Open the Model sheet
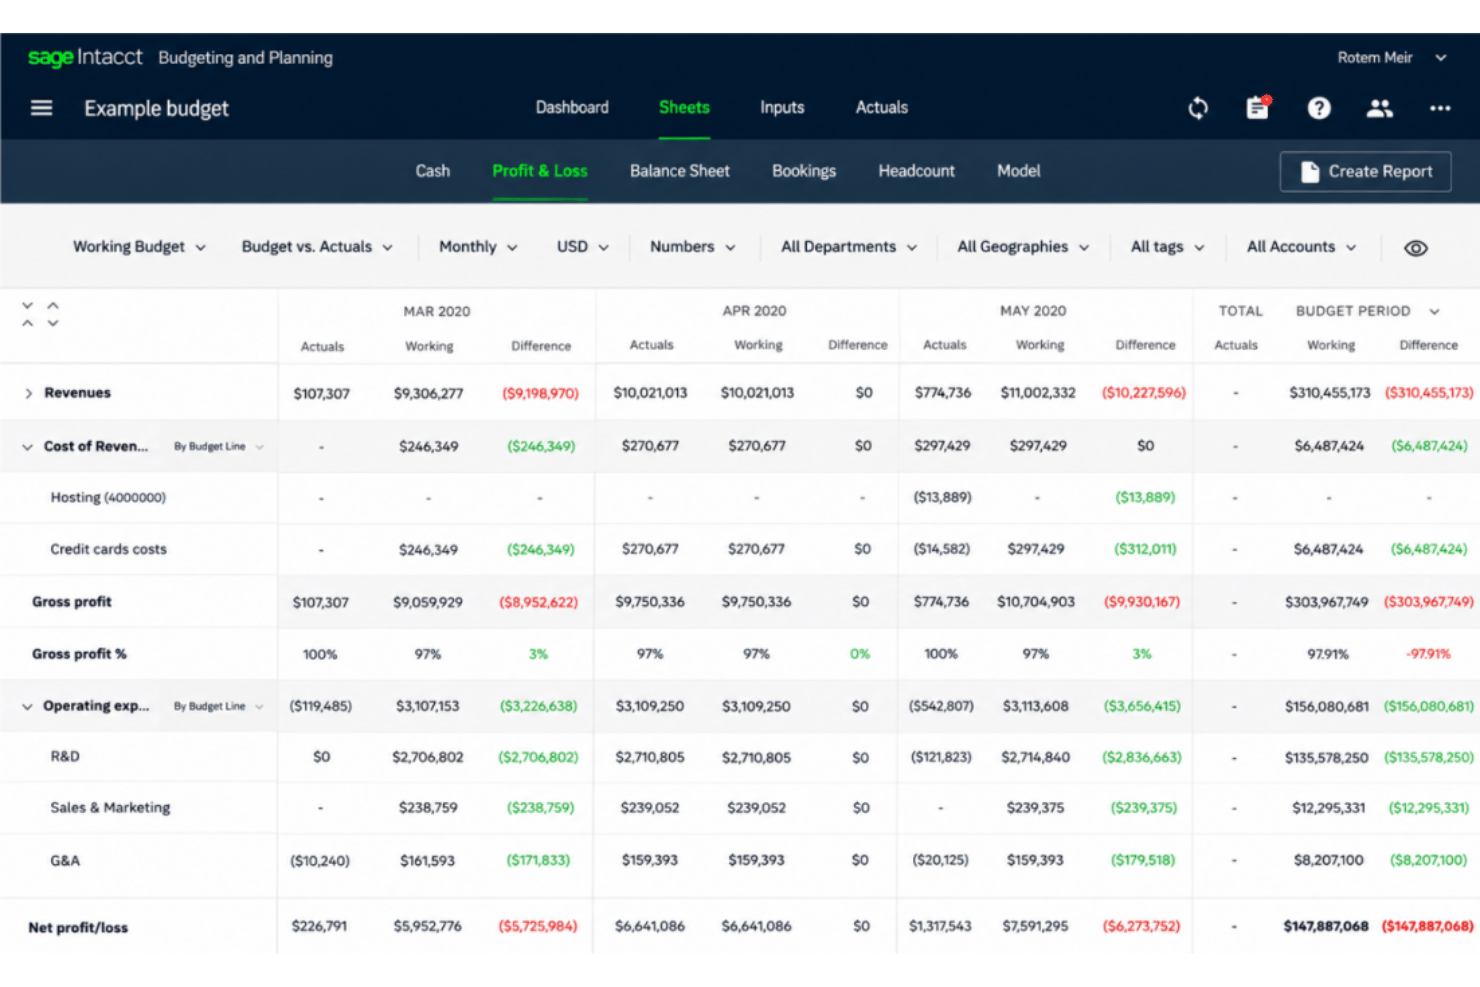This screenshot has height=987, width=1480. pyautogui.click(x=1019, y=171)
